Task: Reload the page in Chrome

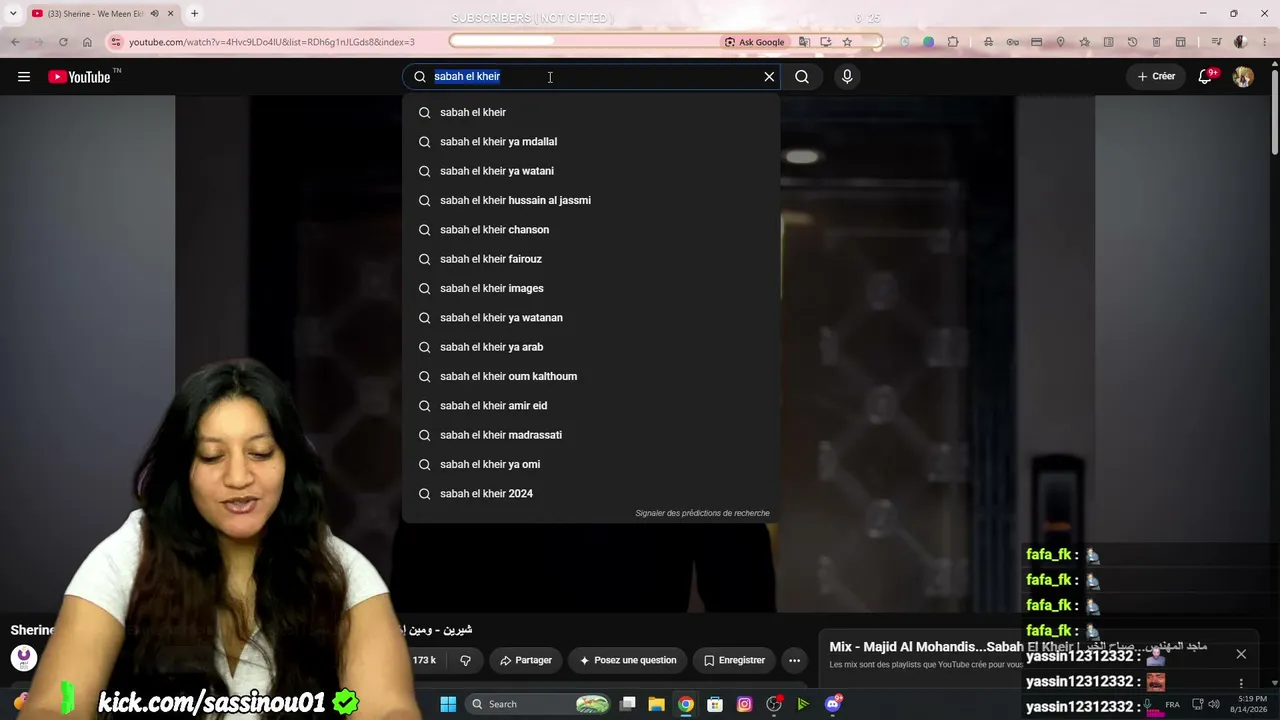Action: [x=63, y=42]
